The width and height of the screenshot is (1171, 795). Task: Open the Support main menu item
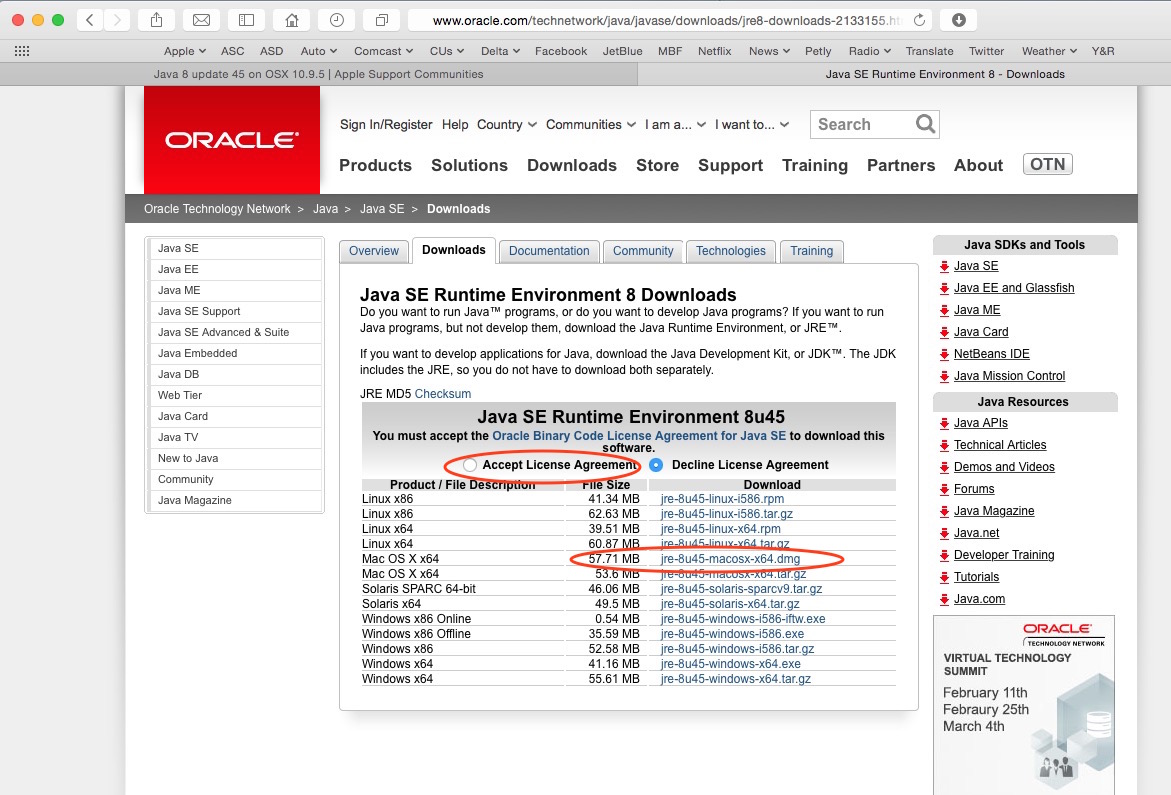click(730, 165)
